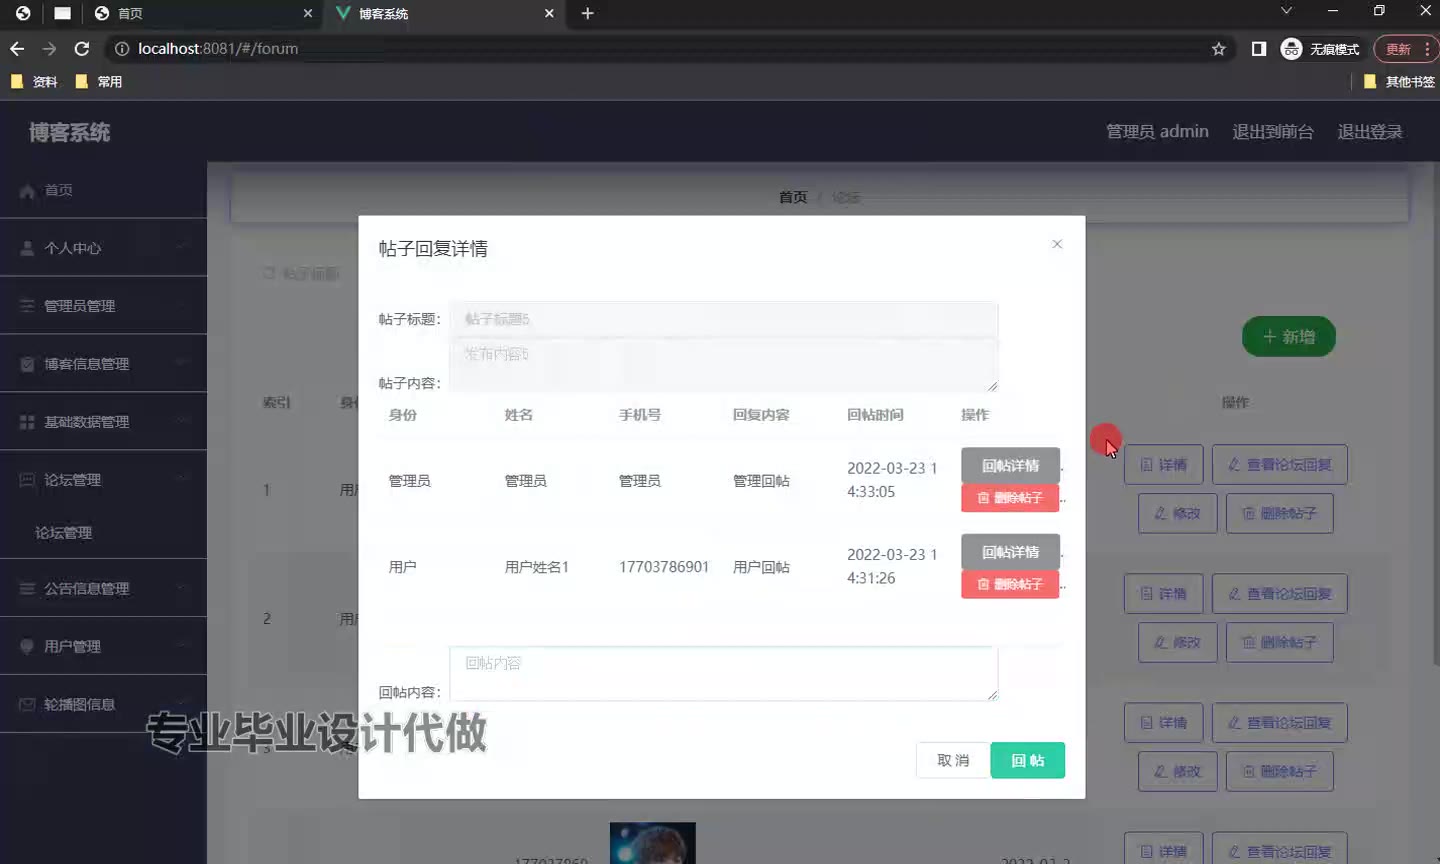Click the lines icon beside 公告信息管理

tap(27, 589)
